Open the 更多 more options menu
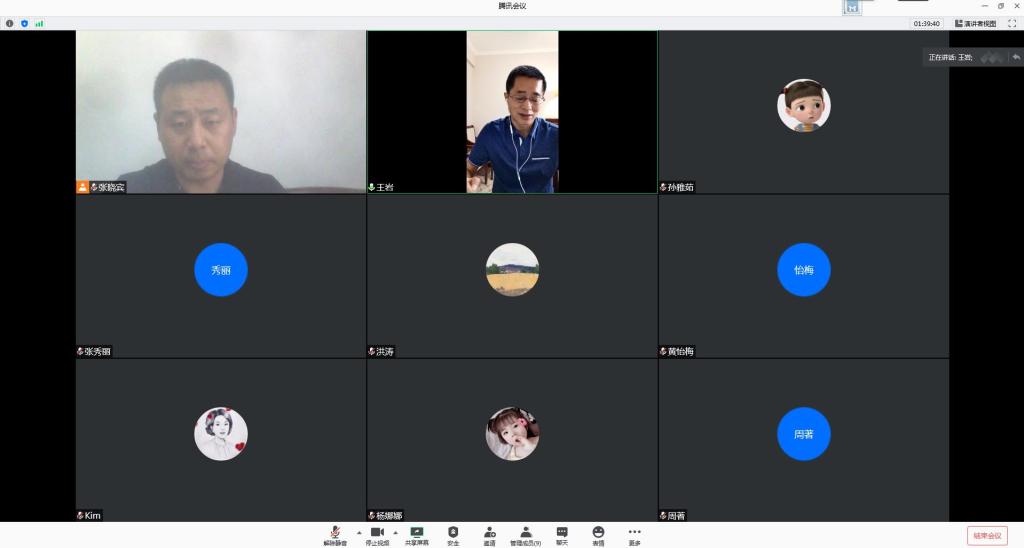Screen dimensions: 1024x548 (x=634, y=534)
